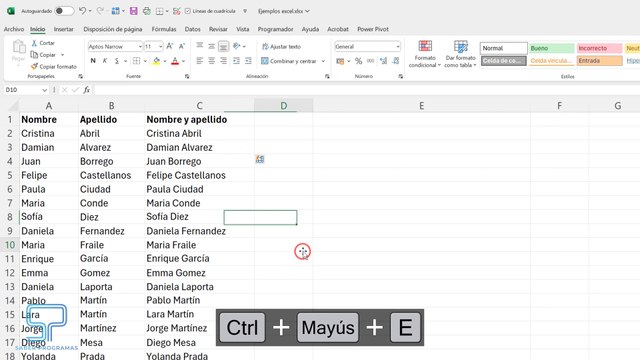
Task: Open font name Aptos Narrow dropdown
Action: click(x=140, y=47)
